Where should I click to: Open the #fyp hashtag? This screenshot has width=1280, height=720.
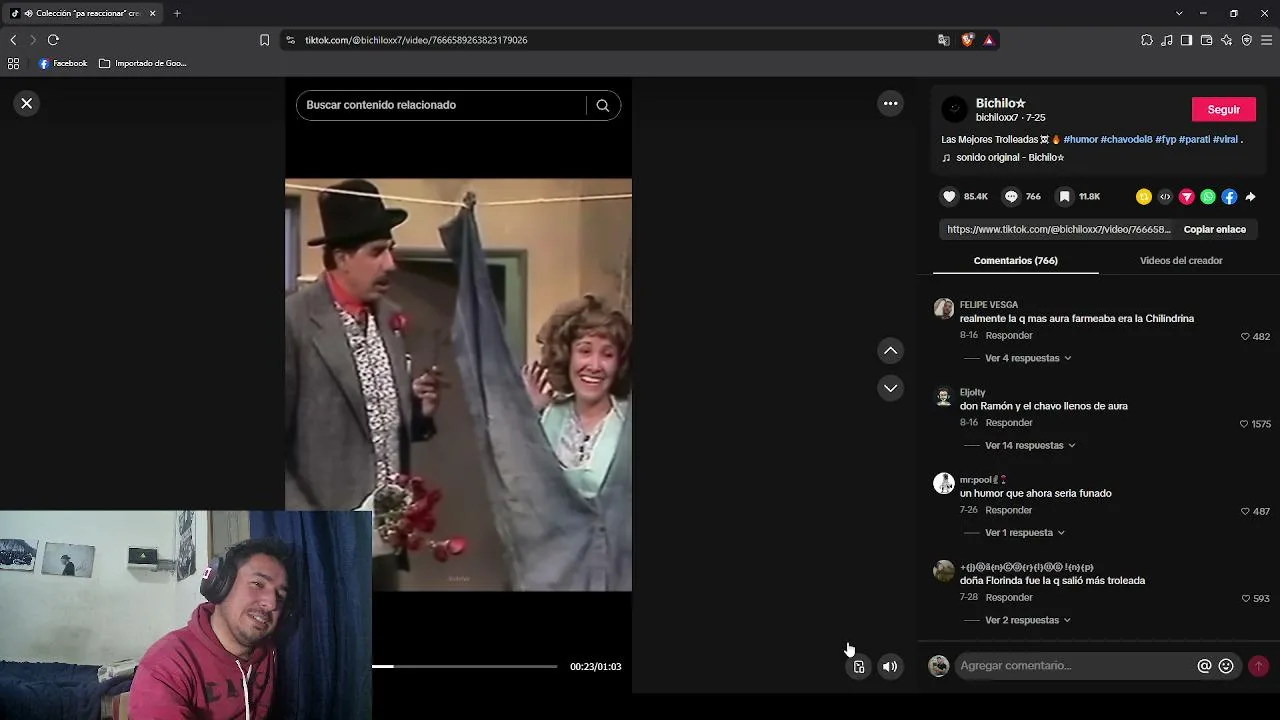(x=1166, y=139)
